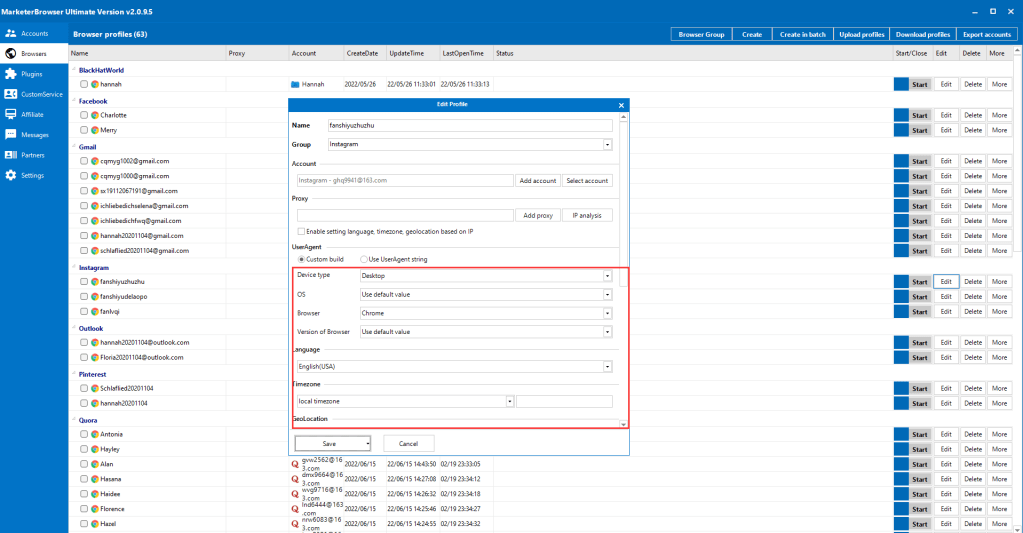Click the Browser Group toolbar item
Image resolution: width=1023 pixels, height=533 pixels.
click(x=701, y=34)
